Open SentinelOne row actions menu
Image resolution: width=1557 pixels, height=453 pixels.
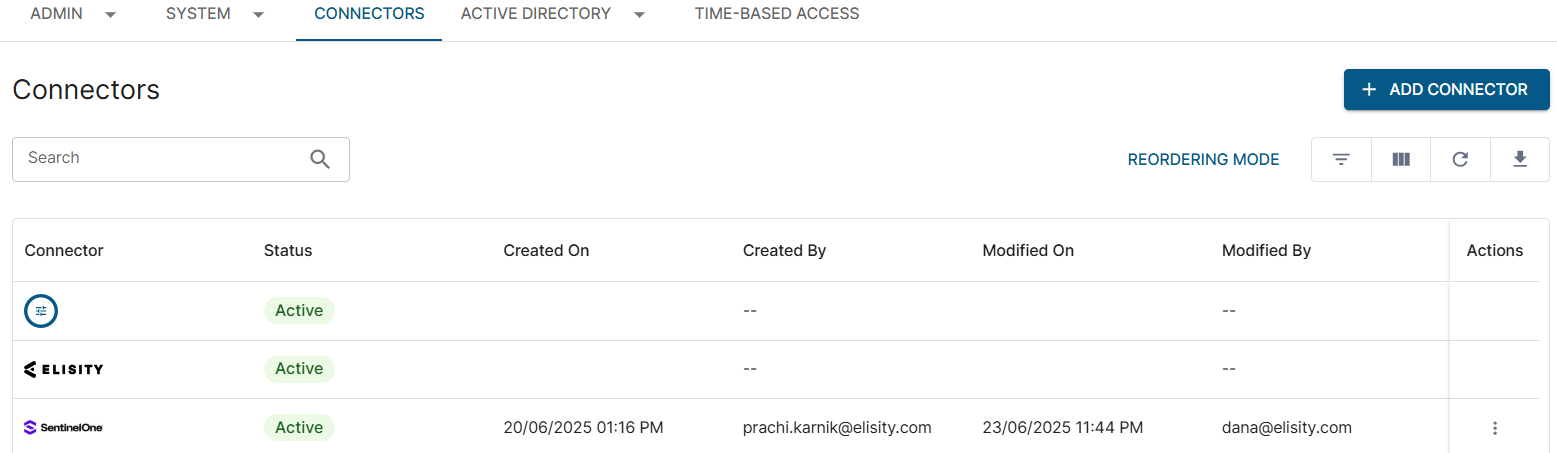1495,428
